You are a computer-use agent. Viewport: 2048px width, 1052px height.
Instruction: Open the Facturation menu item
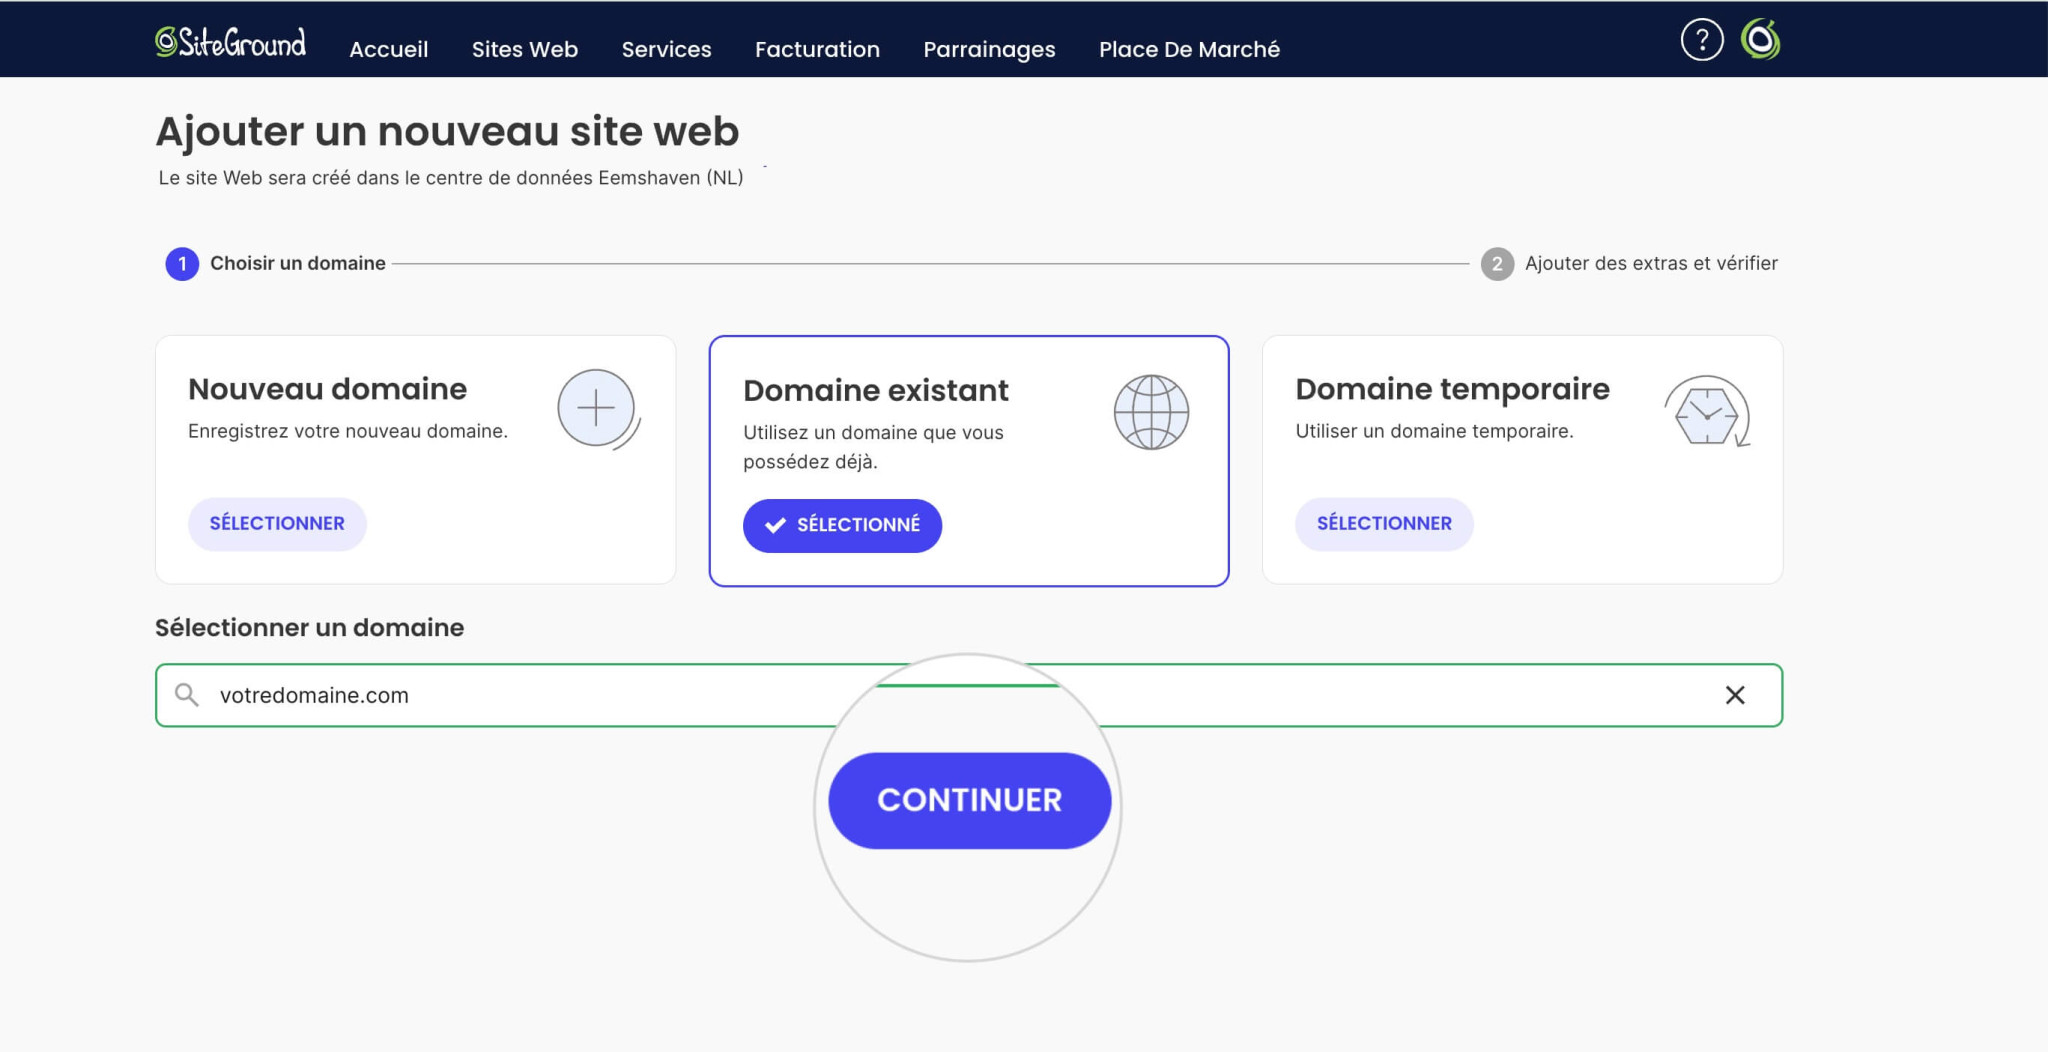point(817,49)
